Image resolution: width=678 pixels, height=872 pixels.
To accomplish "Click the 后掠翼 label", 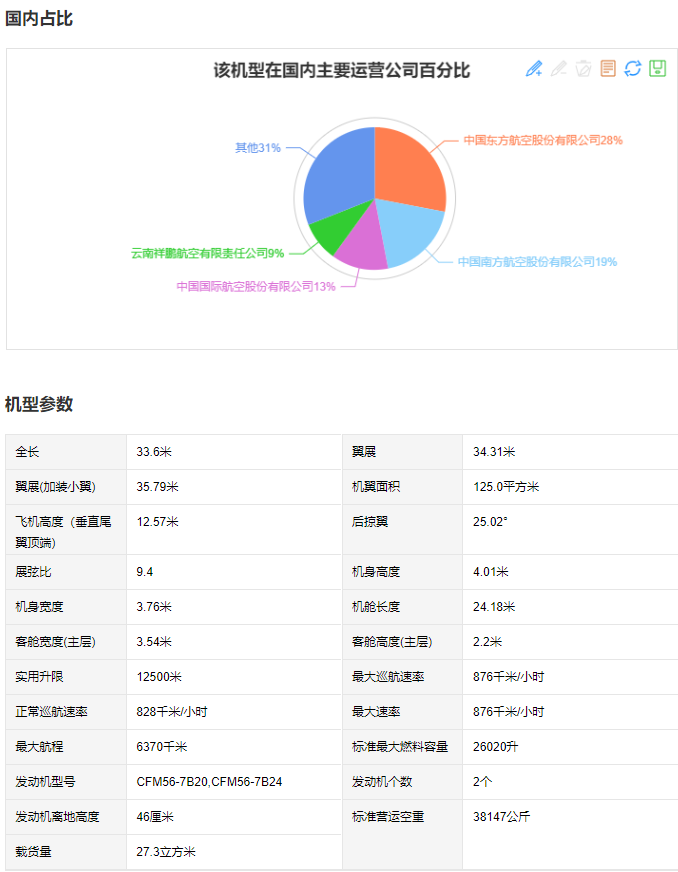I will 370,522.
